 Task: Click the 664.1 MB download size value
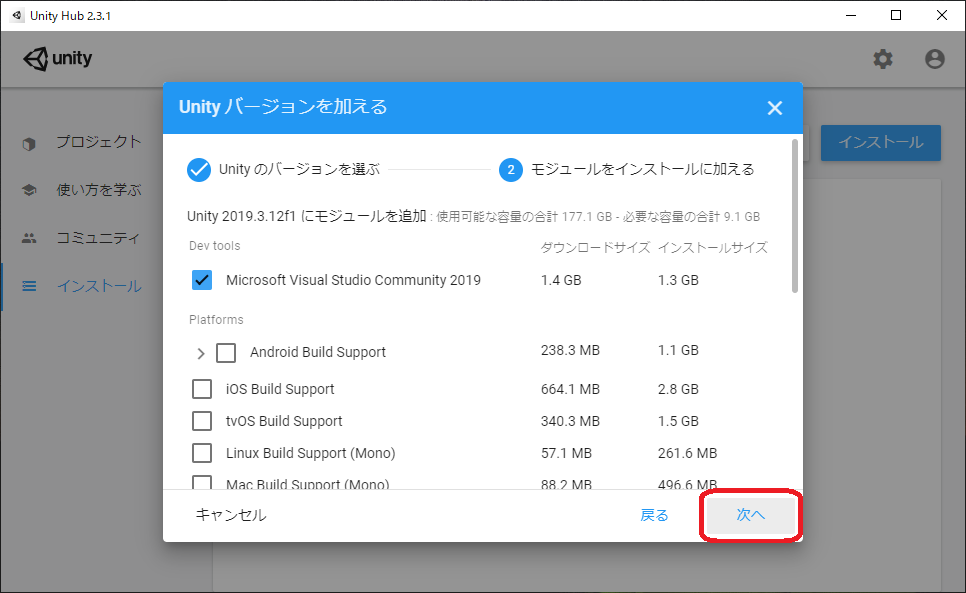click(570, 389)
